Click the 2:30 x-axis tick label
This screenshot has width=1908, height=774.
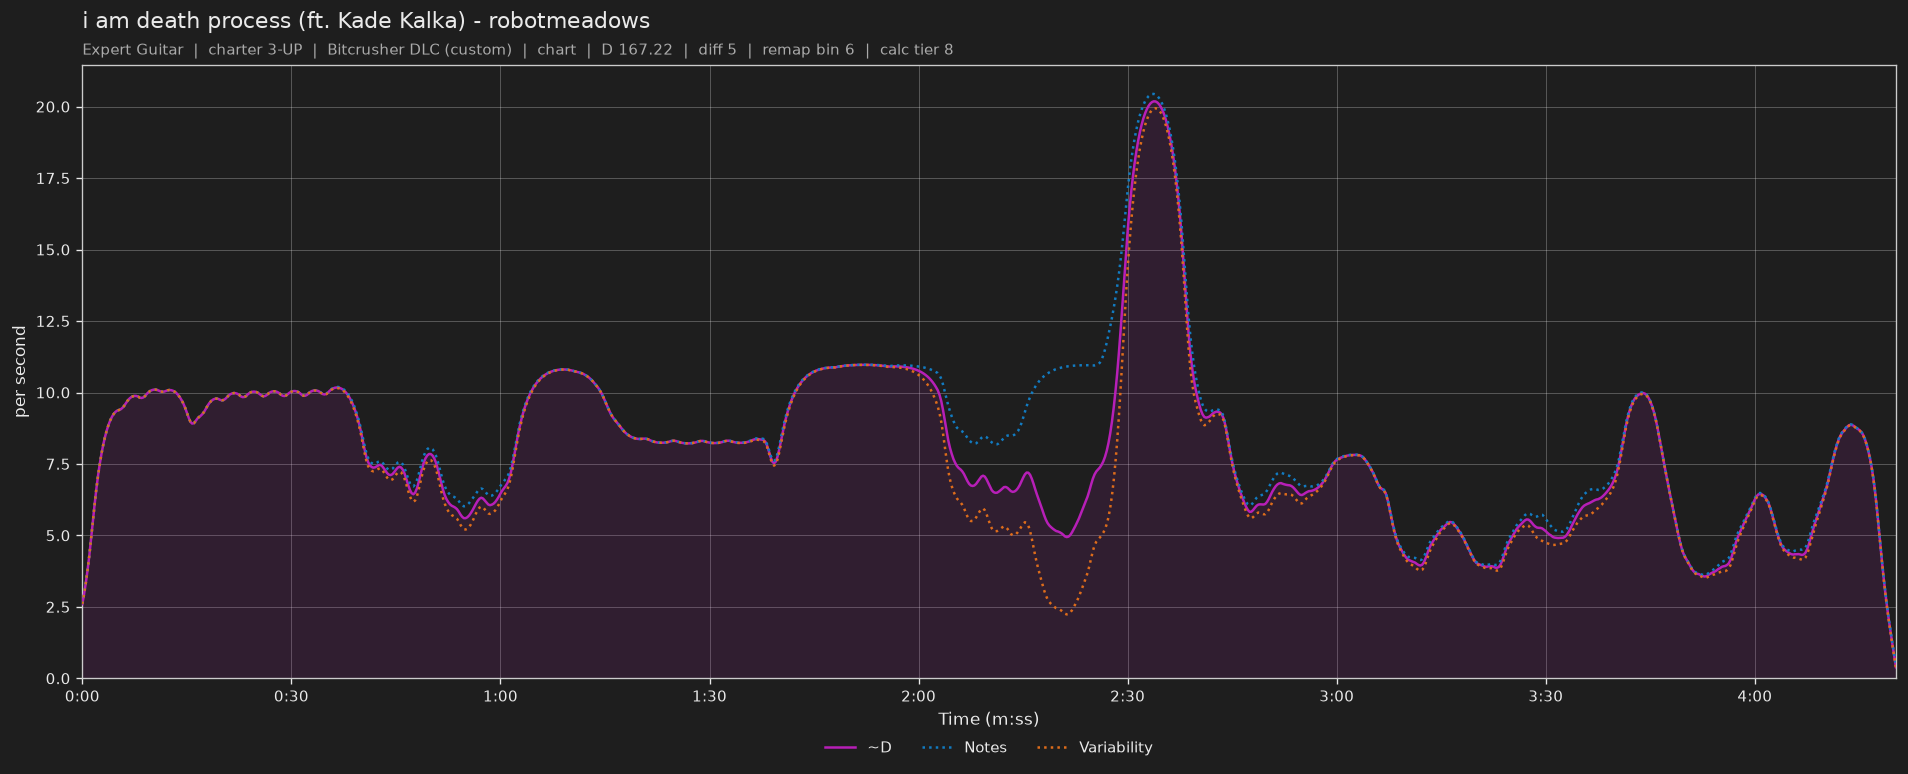tap(1127, 696)
